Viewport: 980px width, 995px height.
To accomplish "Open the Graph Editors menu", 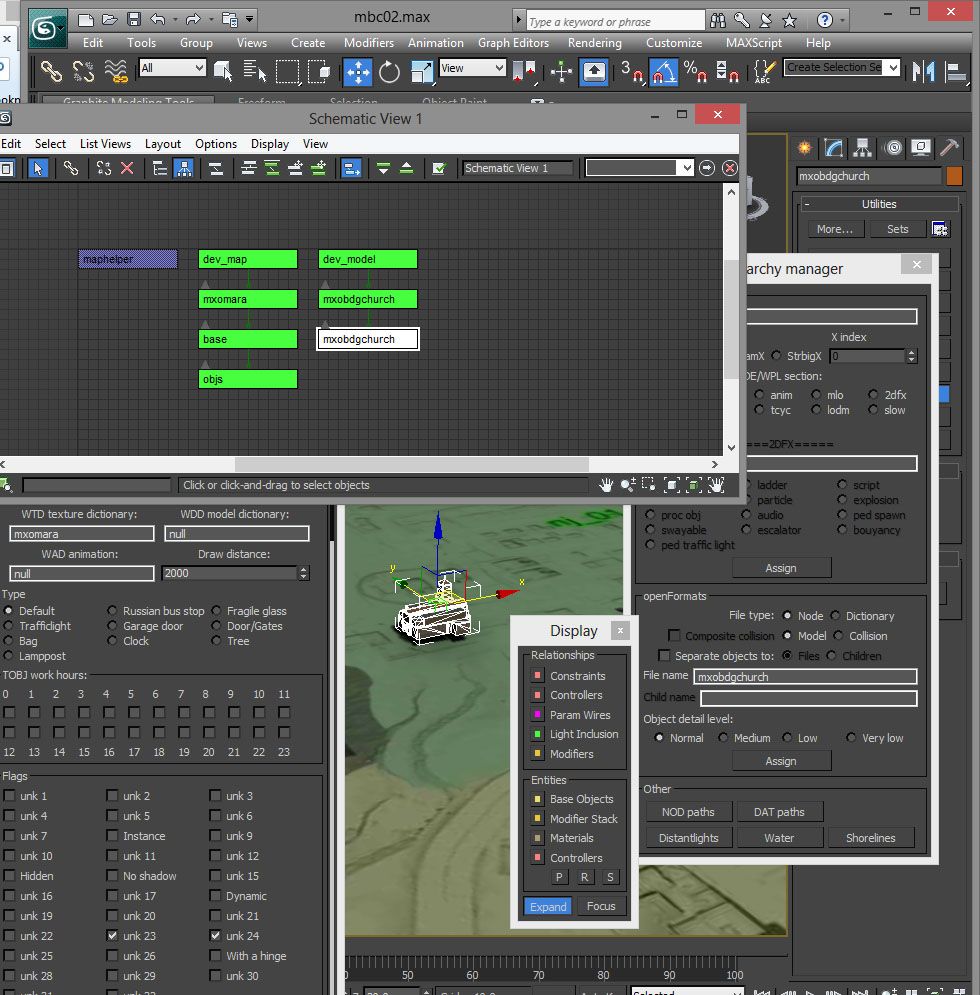I will point(513,43).
